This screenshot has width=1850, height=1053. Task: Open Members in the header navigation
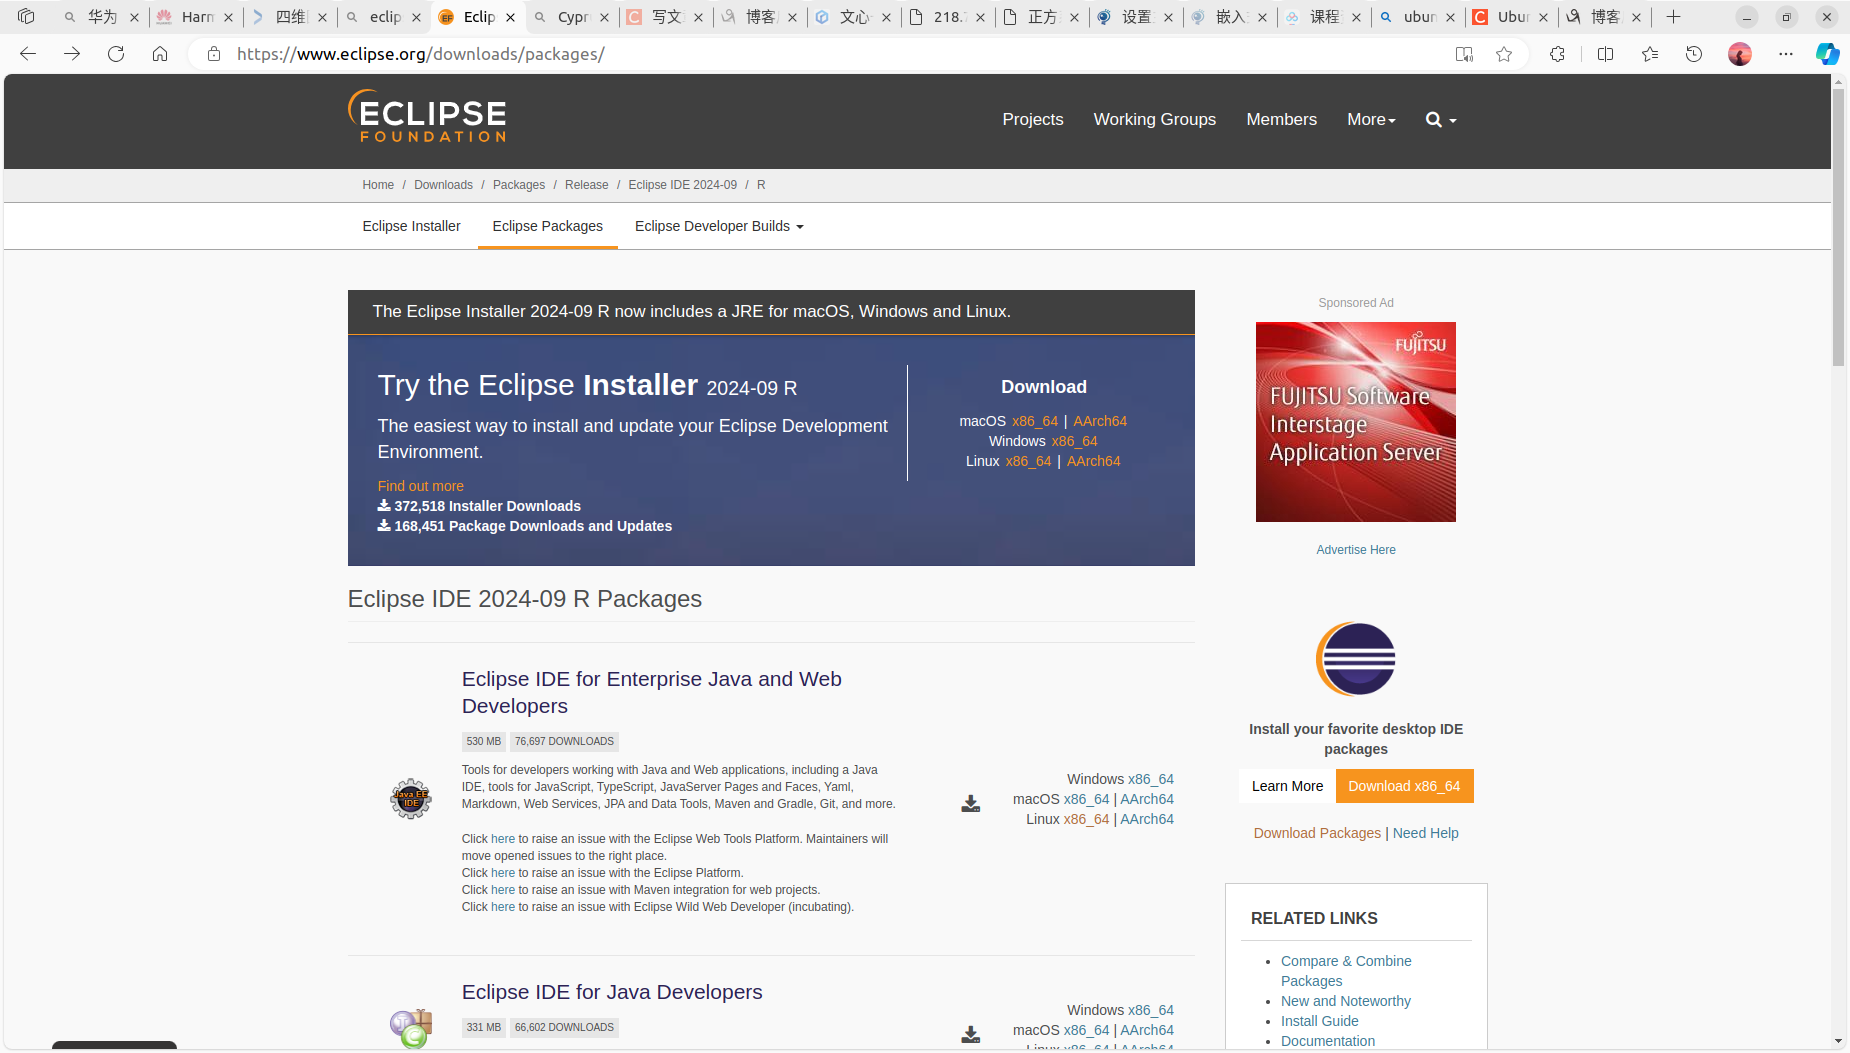1281,120
